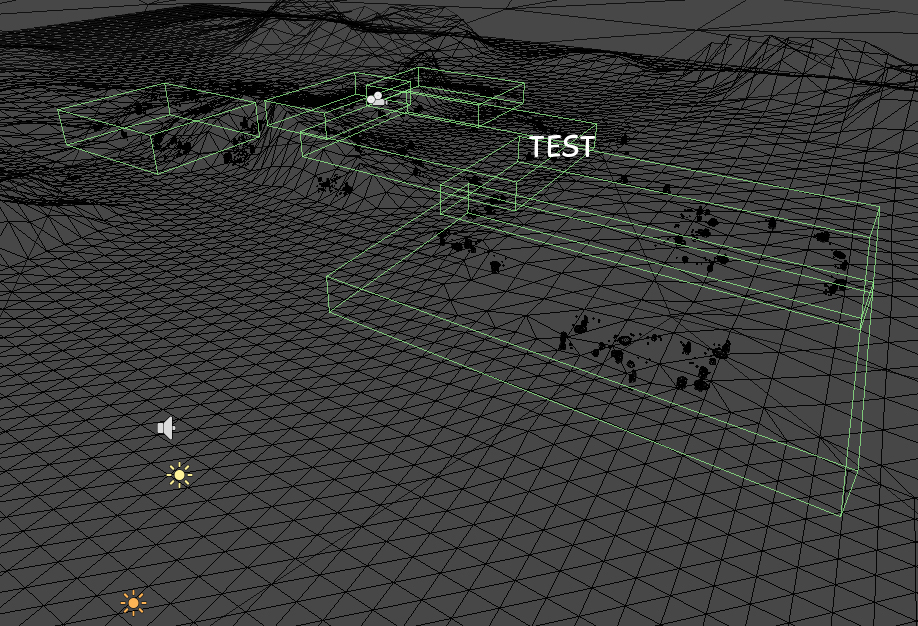
Task: Pick the upper light entity icon
Action: click(179, 476)
